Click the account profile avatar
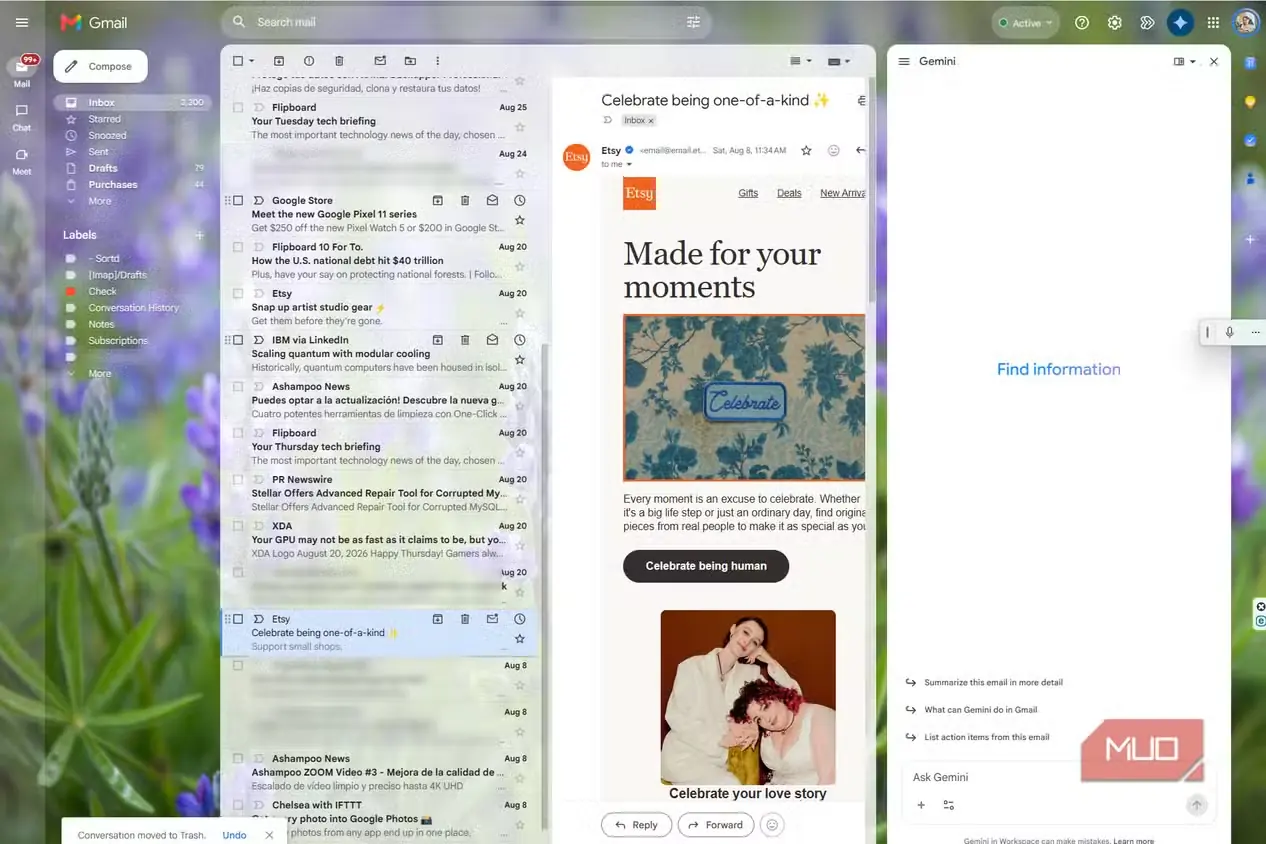 click(1245, 22)
